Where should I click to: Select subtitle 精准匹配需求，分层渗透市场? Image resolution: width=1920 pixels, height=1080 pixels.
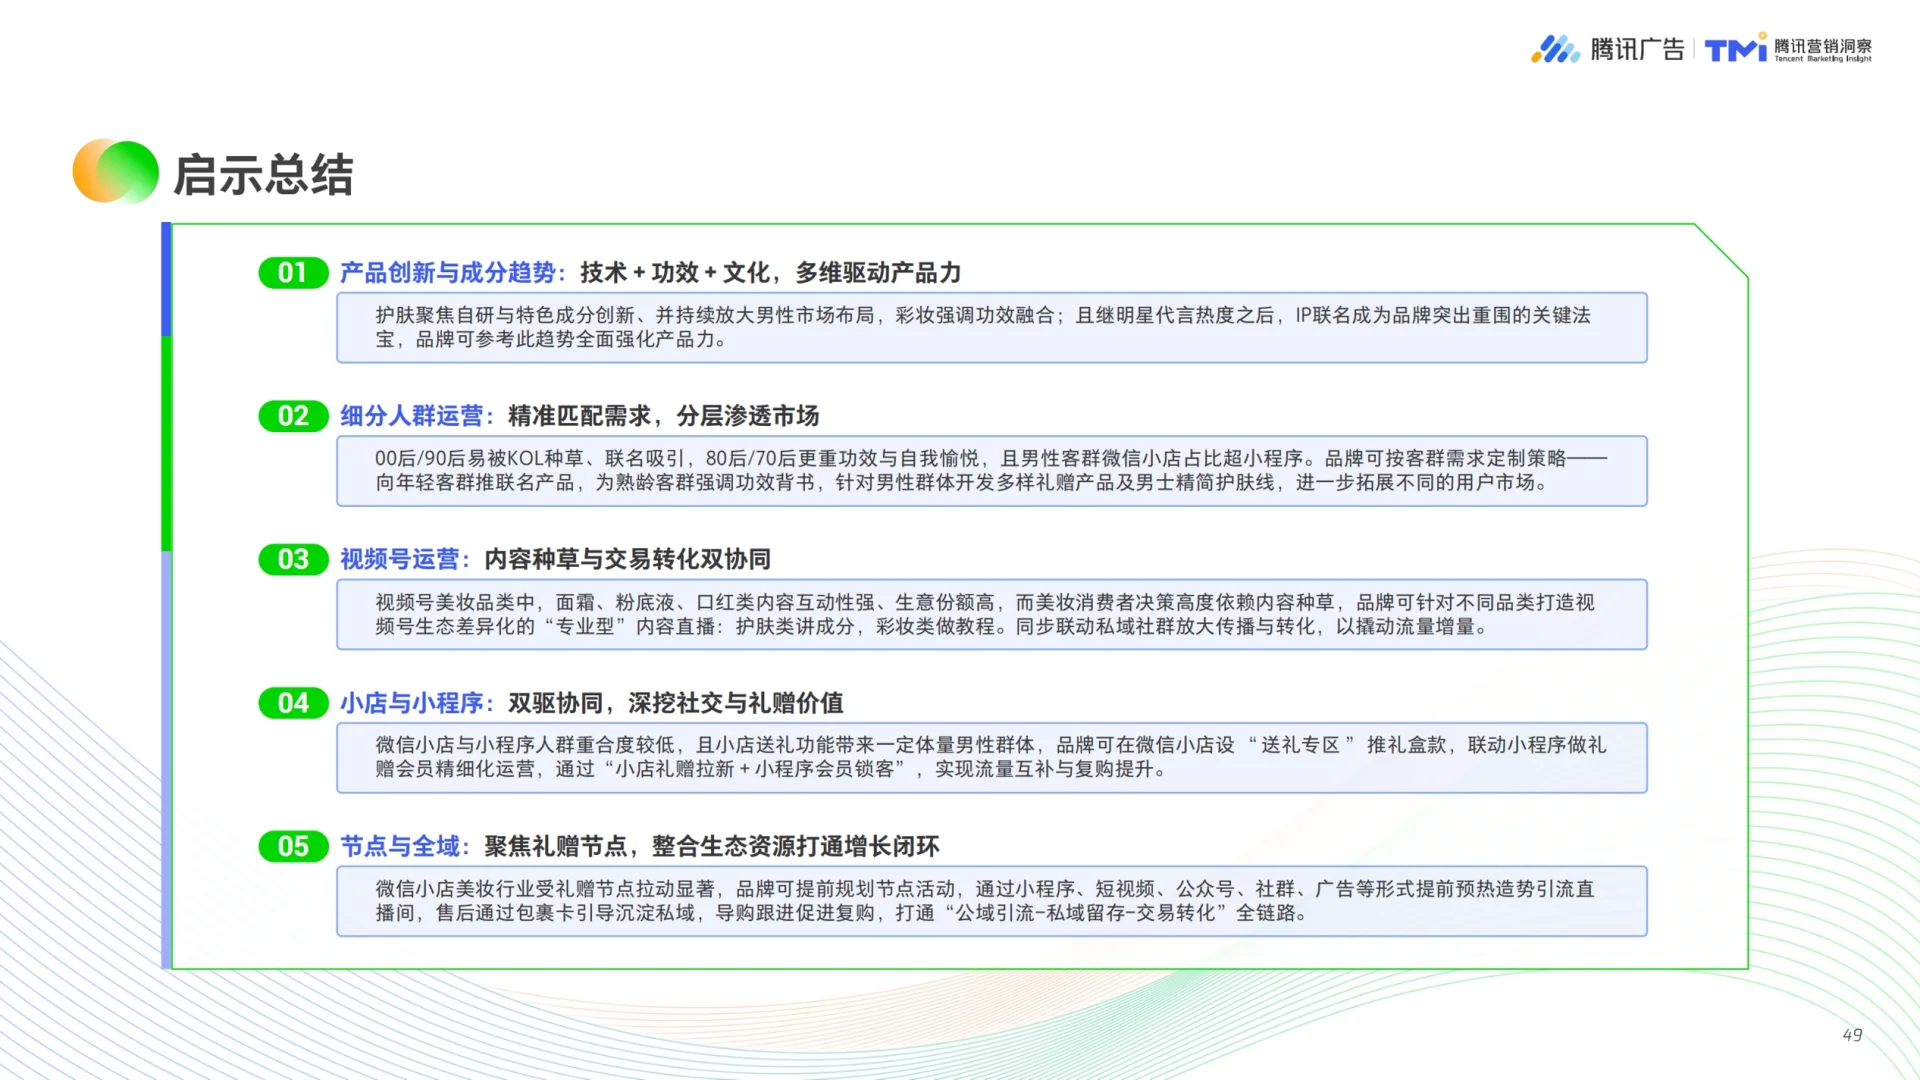click(663, 416)
